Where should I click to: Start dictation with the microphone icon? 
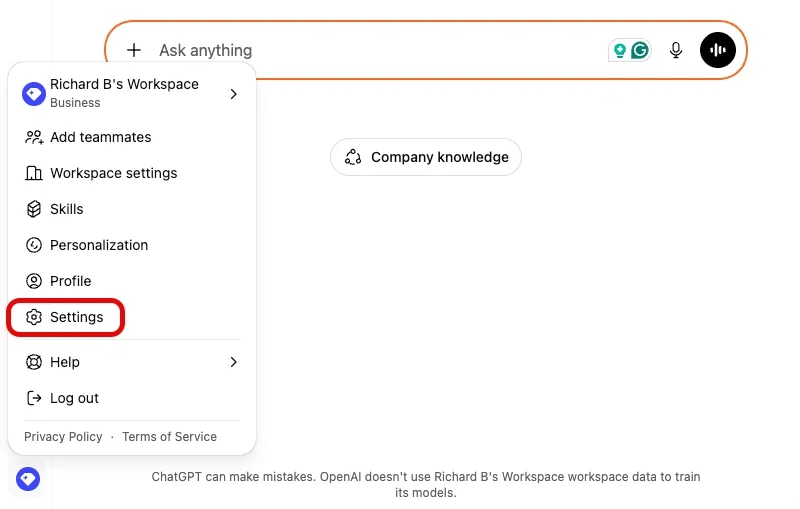tap(676, 50)
